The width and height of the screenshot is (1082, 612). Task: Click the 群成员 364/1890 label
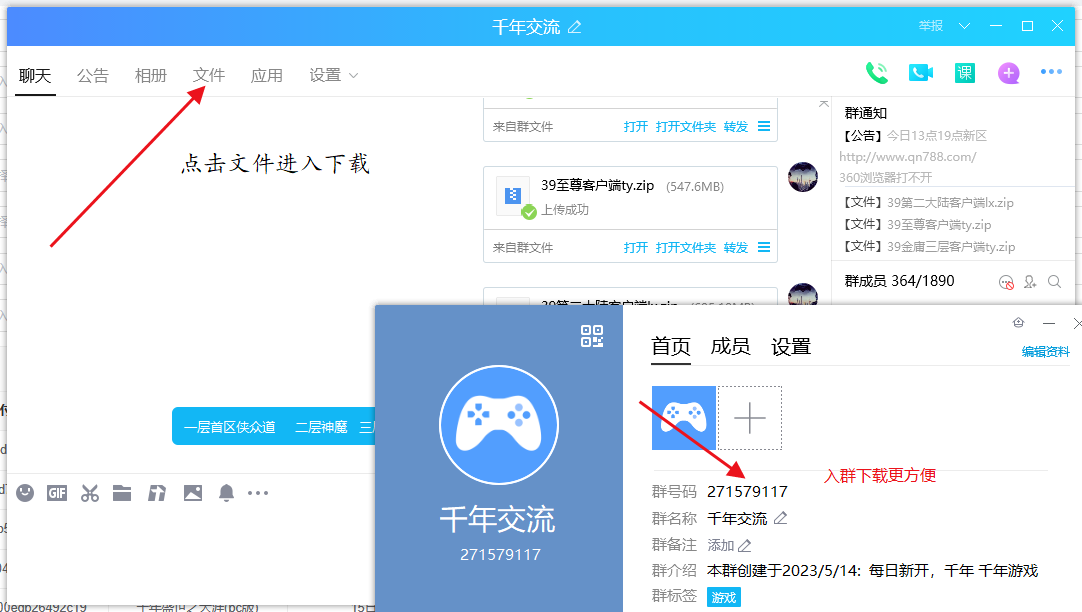[x=900, y=281]
